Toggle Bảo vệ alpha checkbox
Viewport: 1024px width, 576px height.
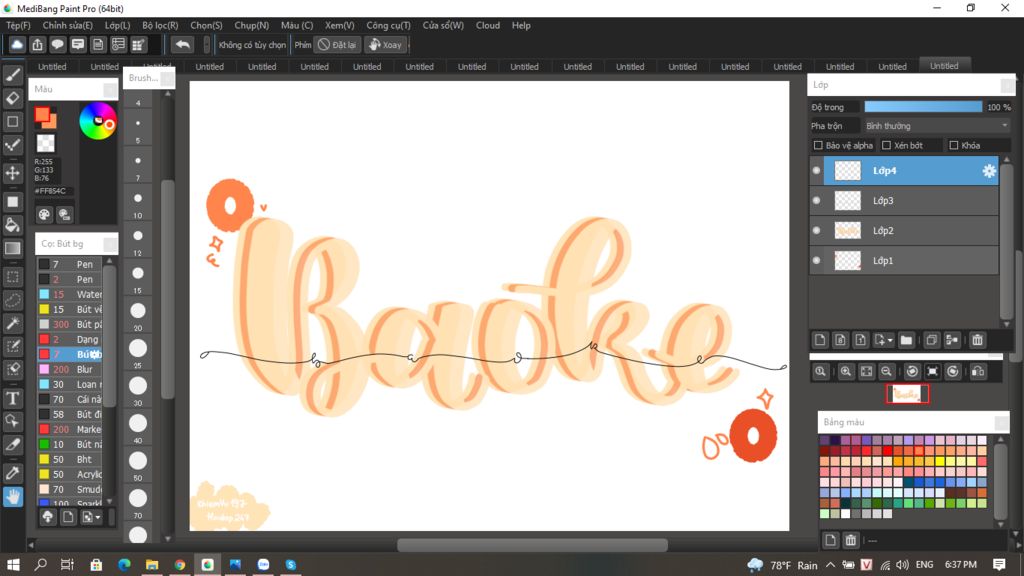[818, 145]
